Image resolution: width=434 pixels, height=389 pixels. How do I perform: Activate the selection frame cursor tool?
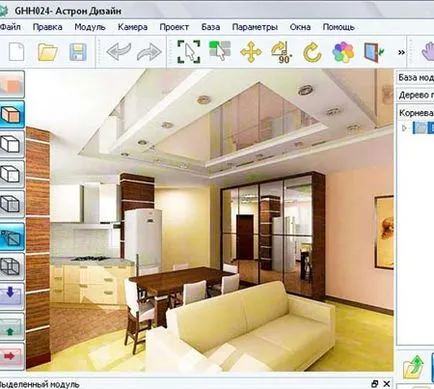tap(189, 52)
